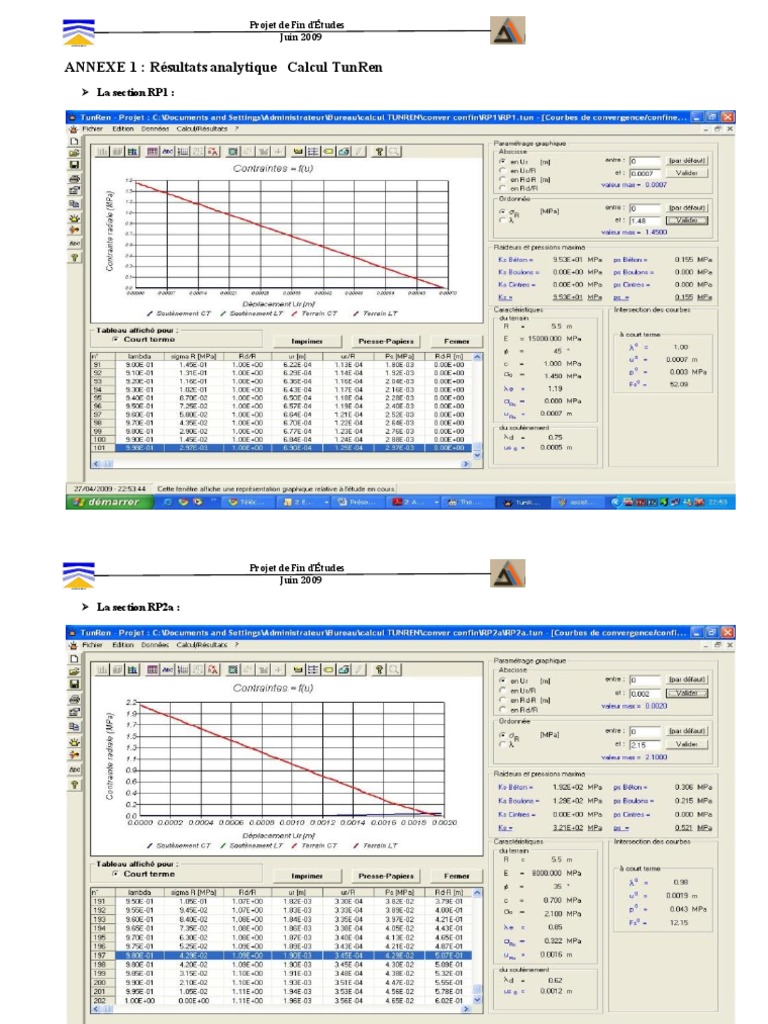
Task: Click Imprimer button in RP1 window
Action: 307,341
